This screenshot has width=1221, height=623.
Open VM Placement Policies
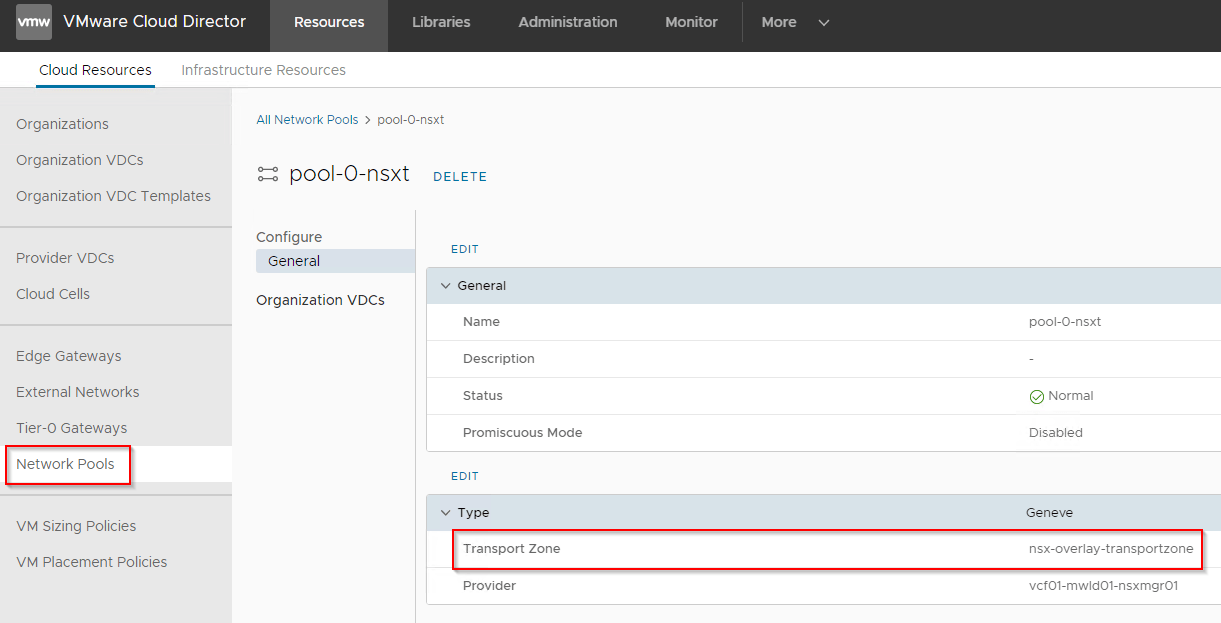click(x=92, y=562)
